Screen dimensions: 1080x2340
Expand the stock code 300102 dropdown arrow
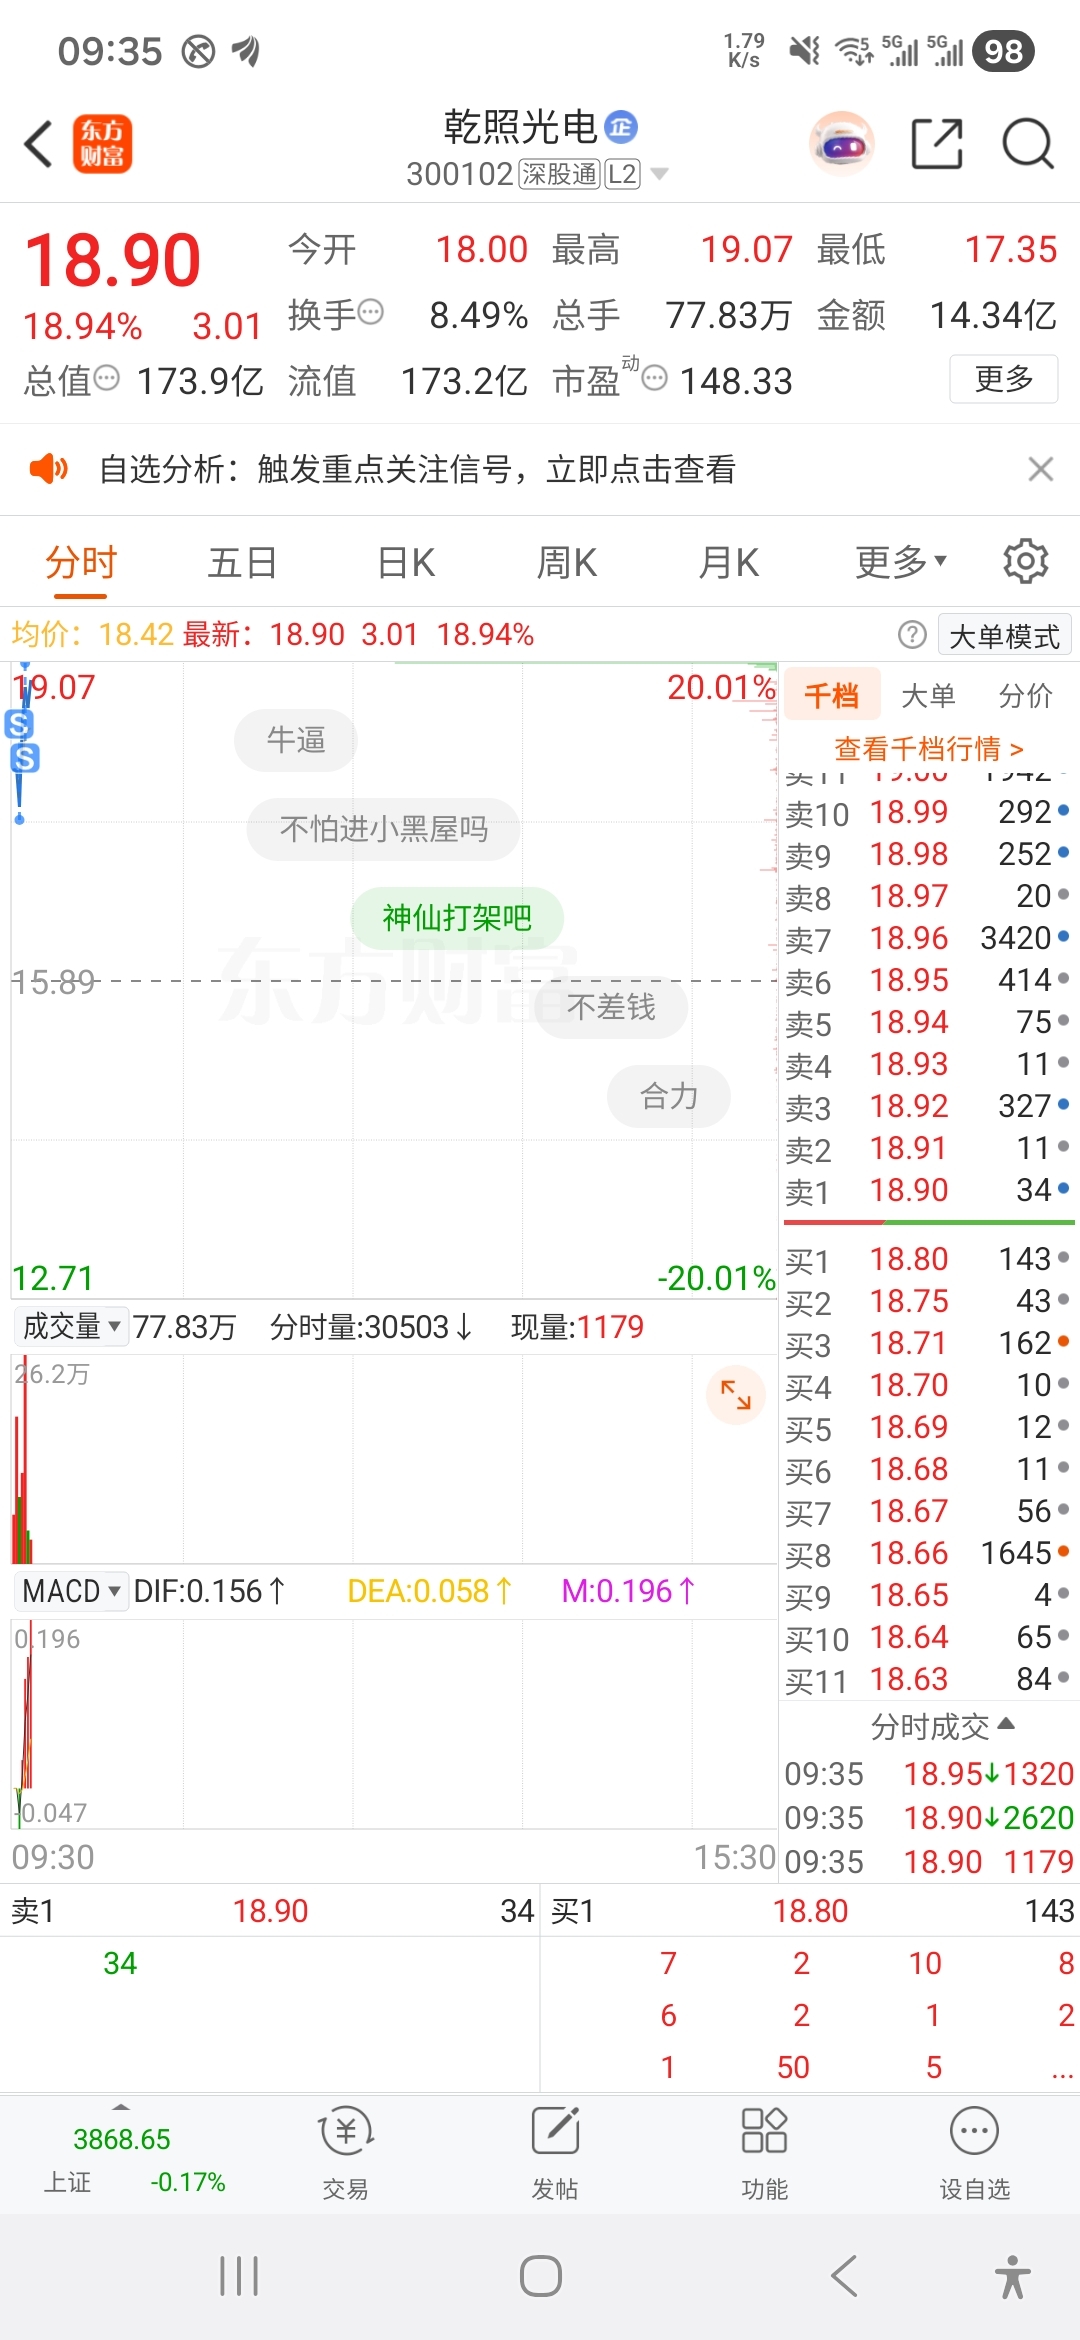(x=659, y=174)
